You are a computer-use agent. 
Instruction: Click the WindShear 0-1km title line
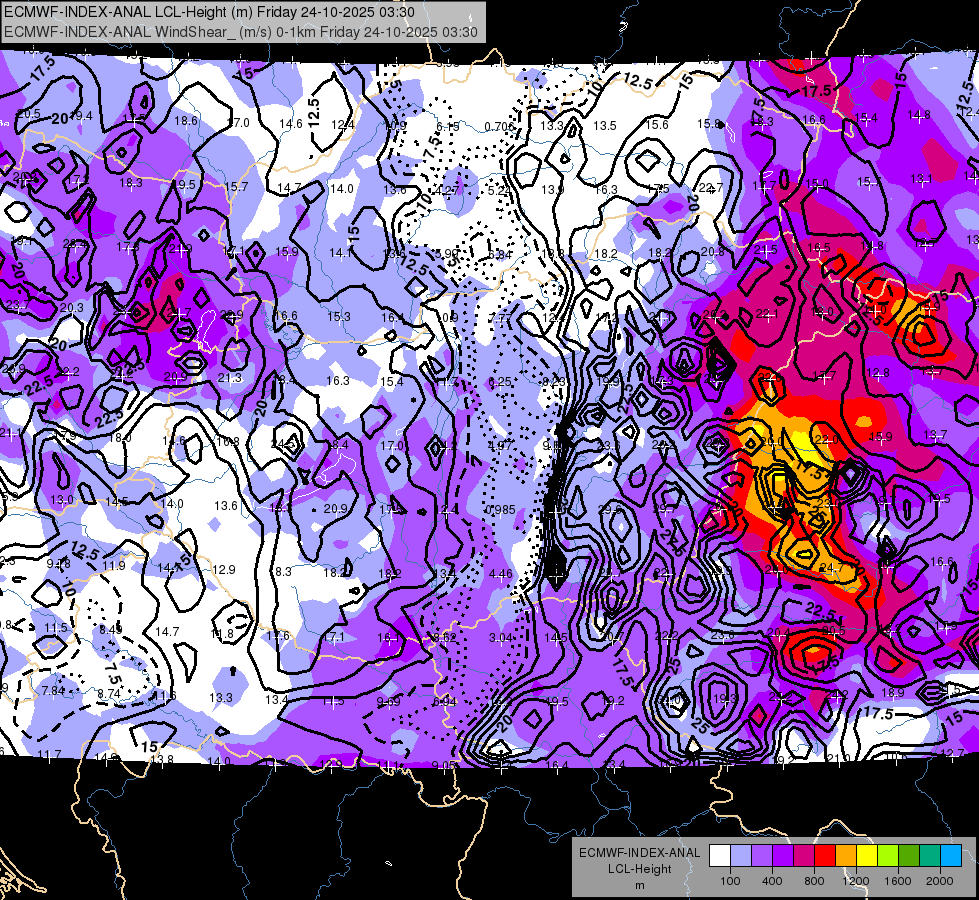pos(240,32)
